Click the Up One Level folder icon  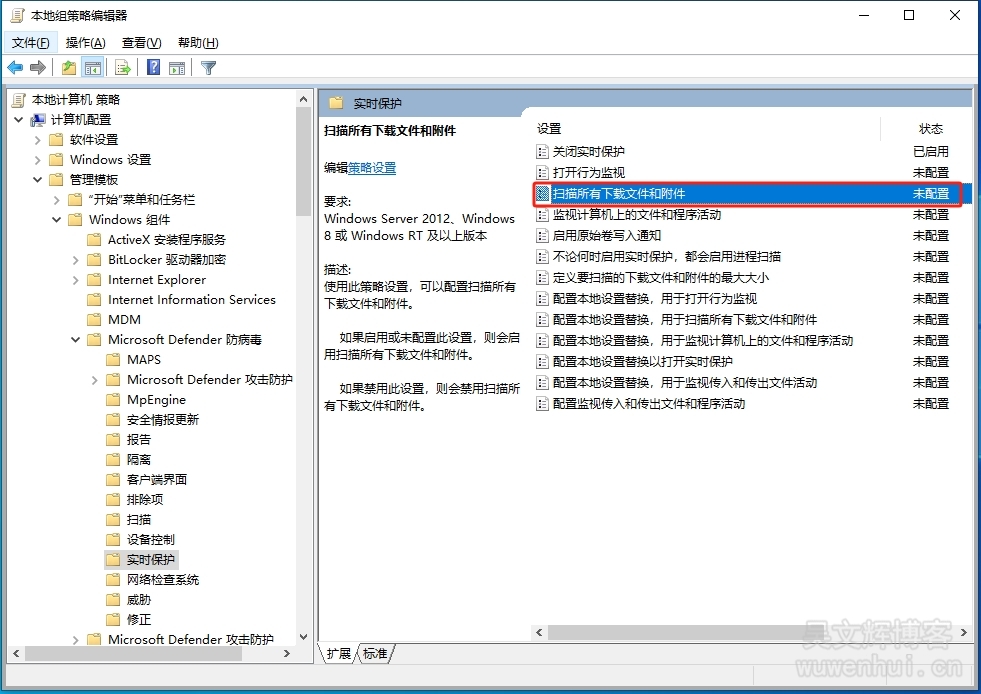pos(68,68)
